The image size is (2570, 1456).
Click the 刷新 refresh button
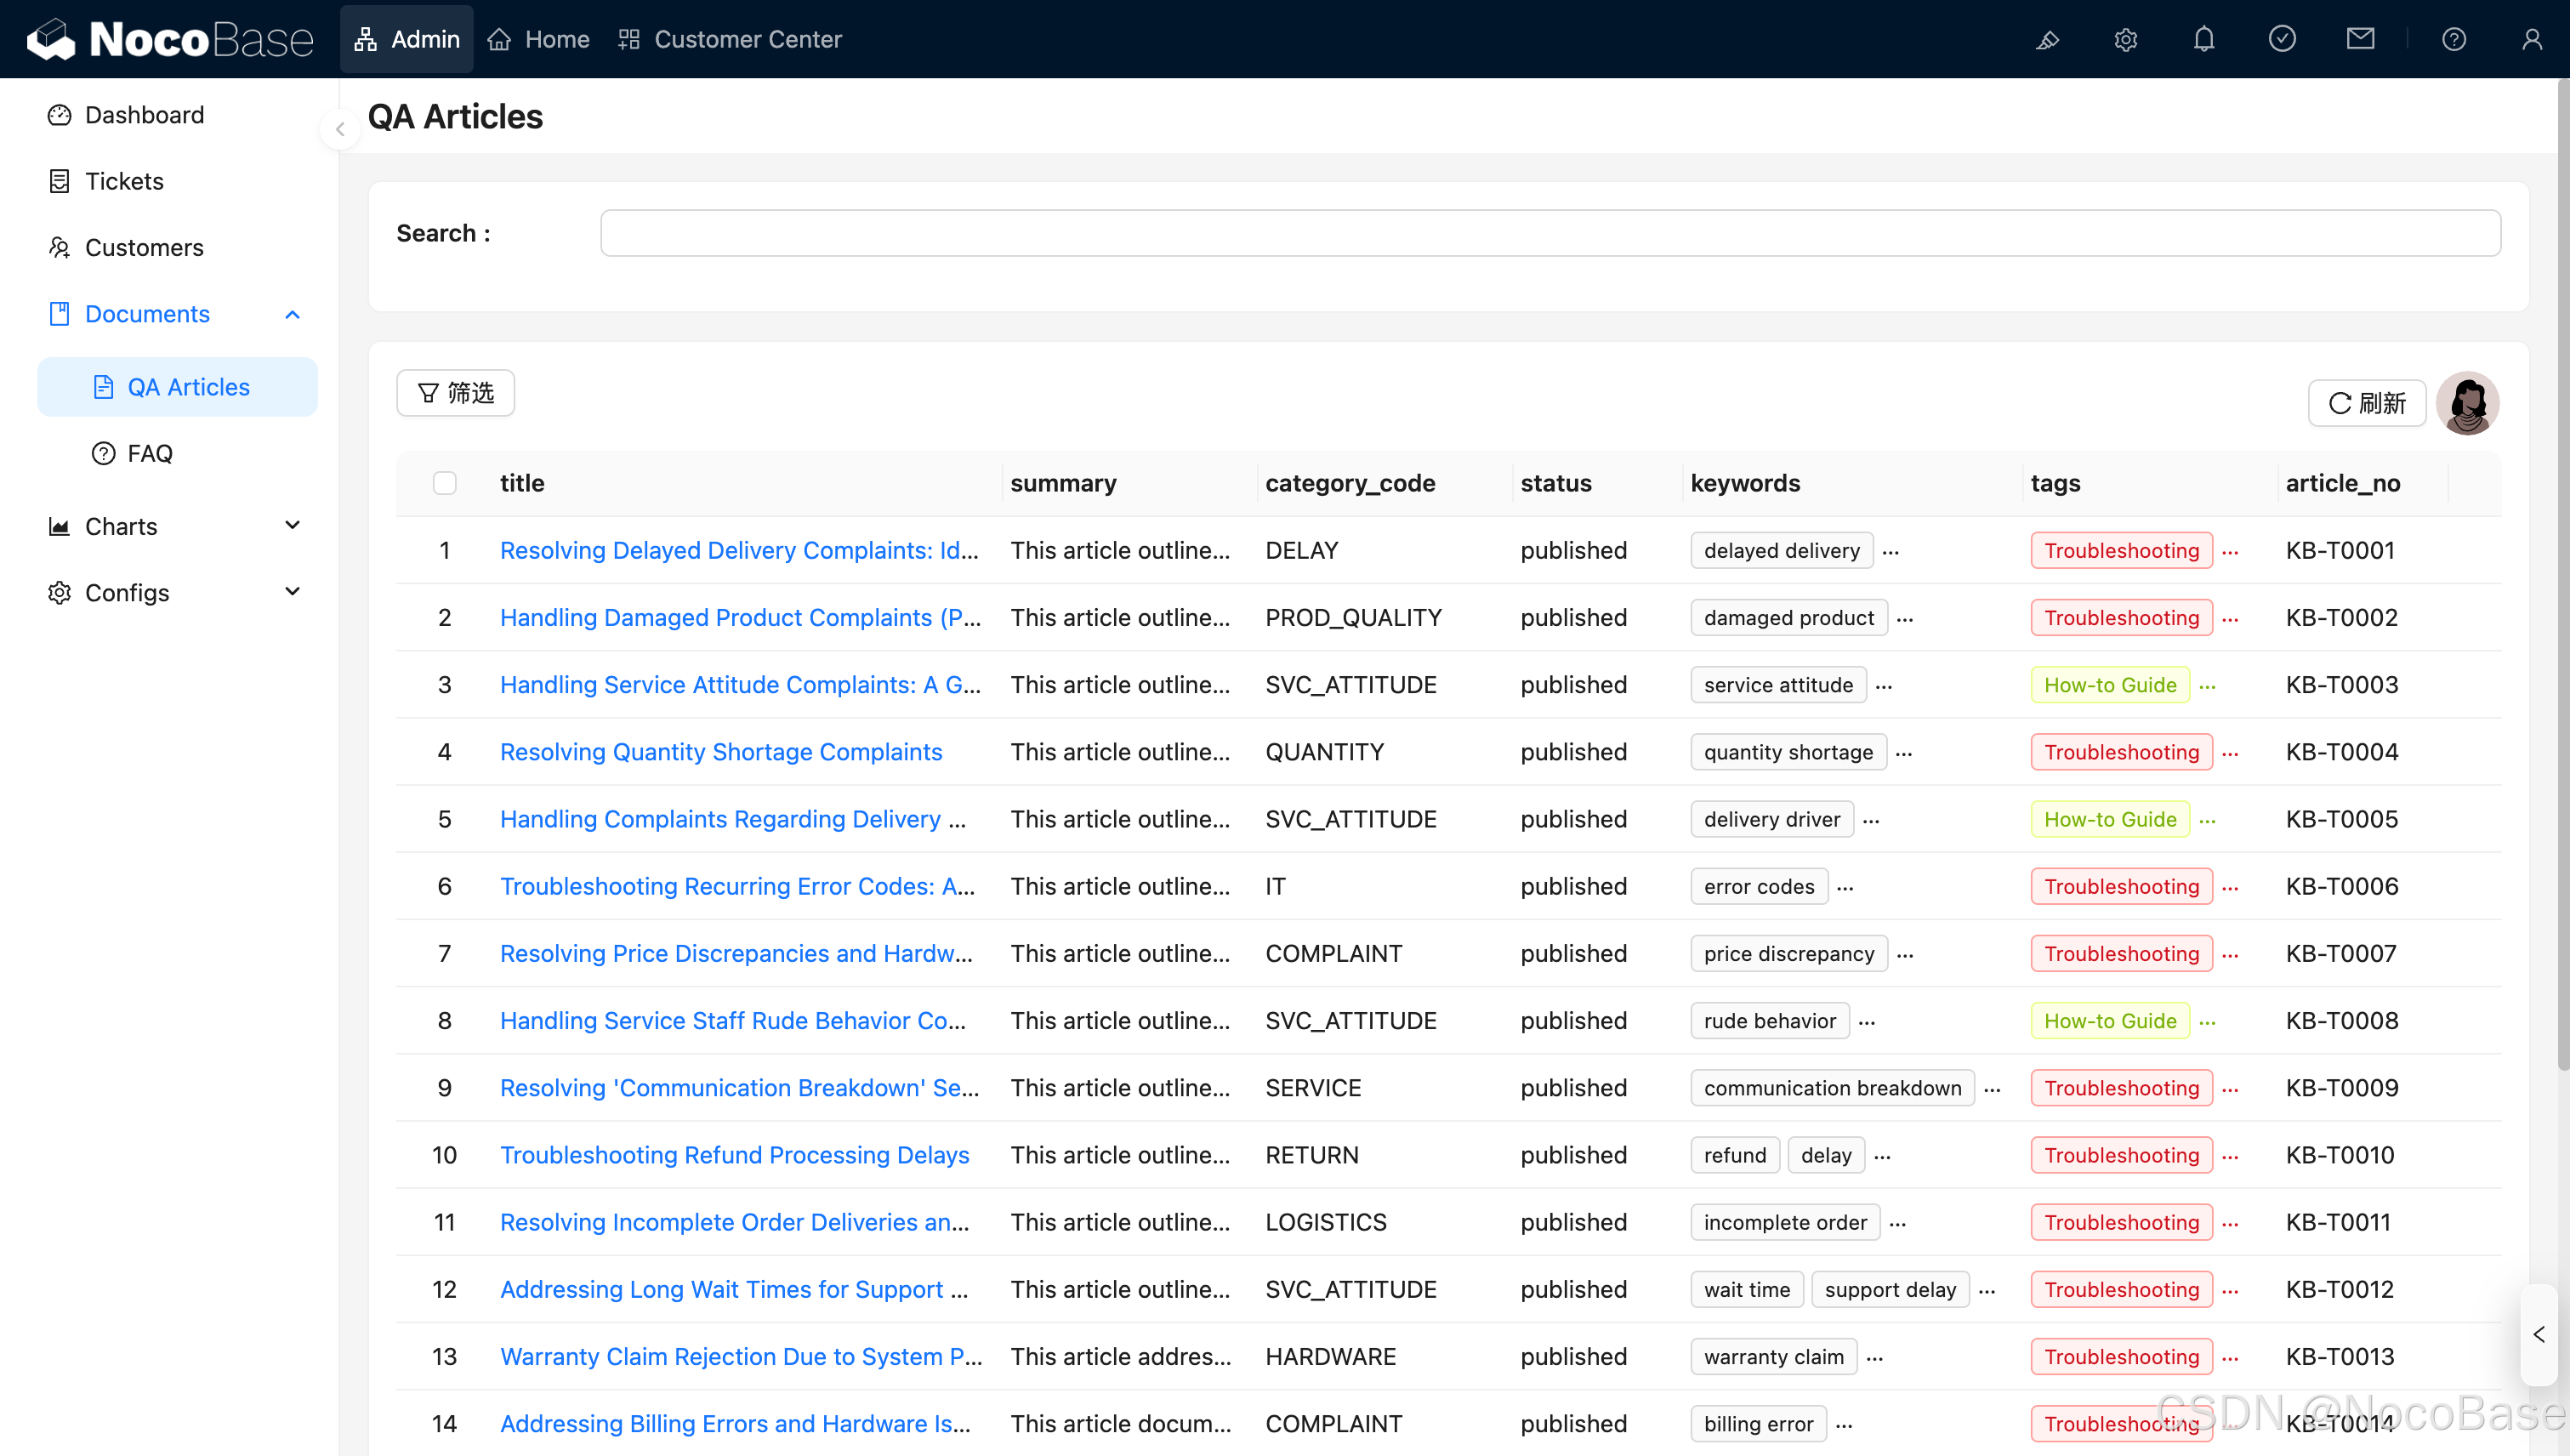(x=2366, y=403)
